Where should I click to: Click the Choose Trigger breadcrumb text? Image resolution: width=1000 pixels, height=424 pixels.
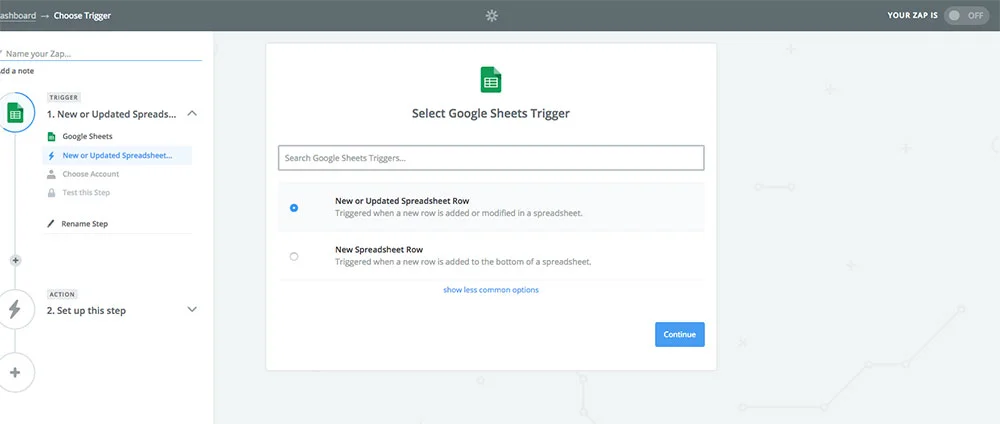click(82, 15)
